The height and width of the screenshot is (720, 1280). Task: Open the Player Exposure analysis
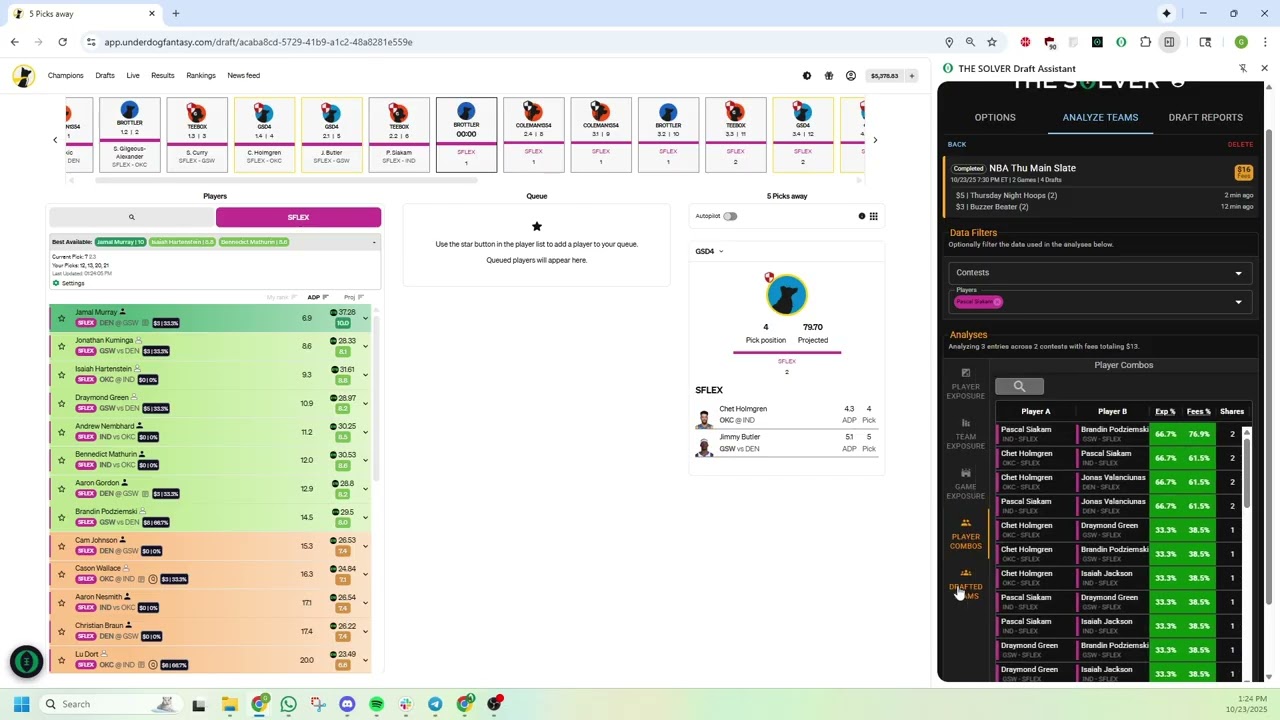click(966, 384)
